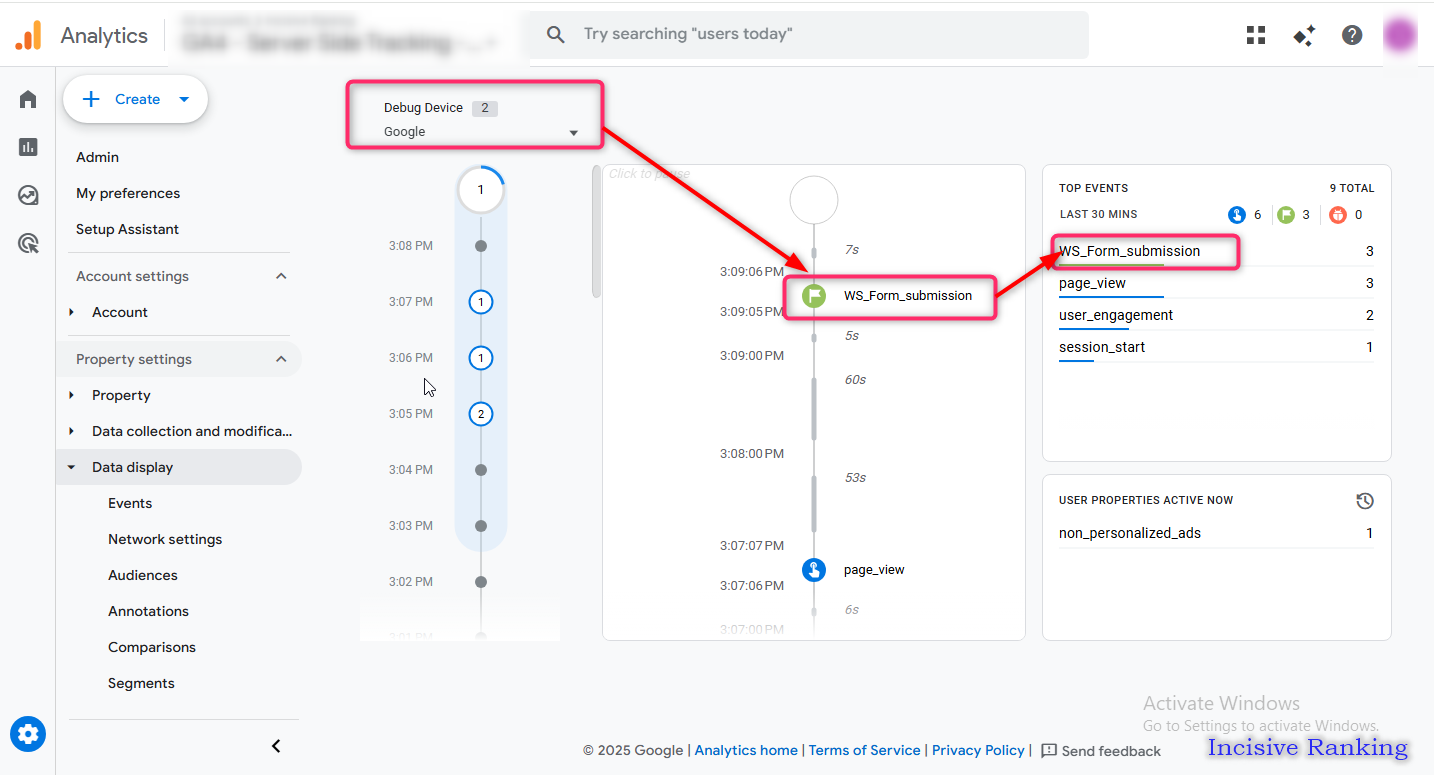Click the page_view event icon in timeline
This screenshot has width=1434, height=775.
click(x=814, y=570)
